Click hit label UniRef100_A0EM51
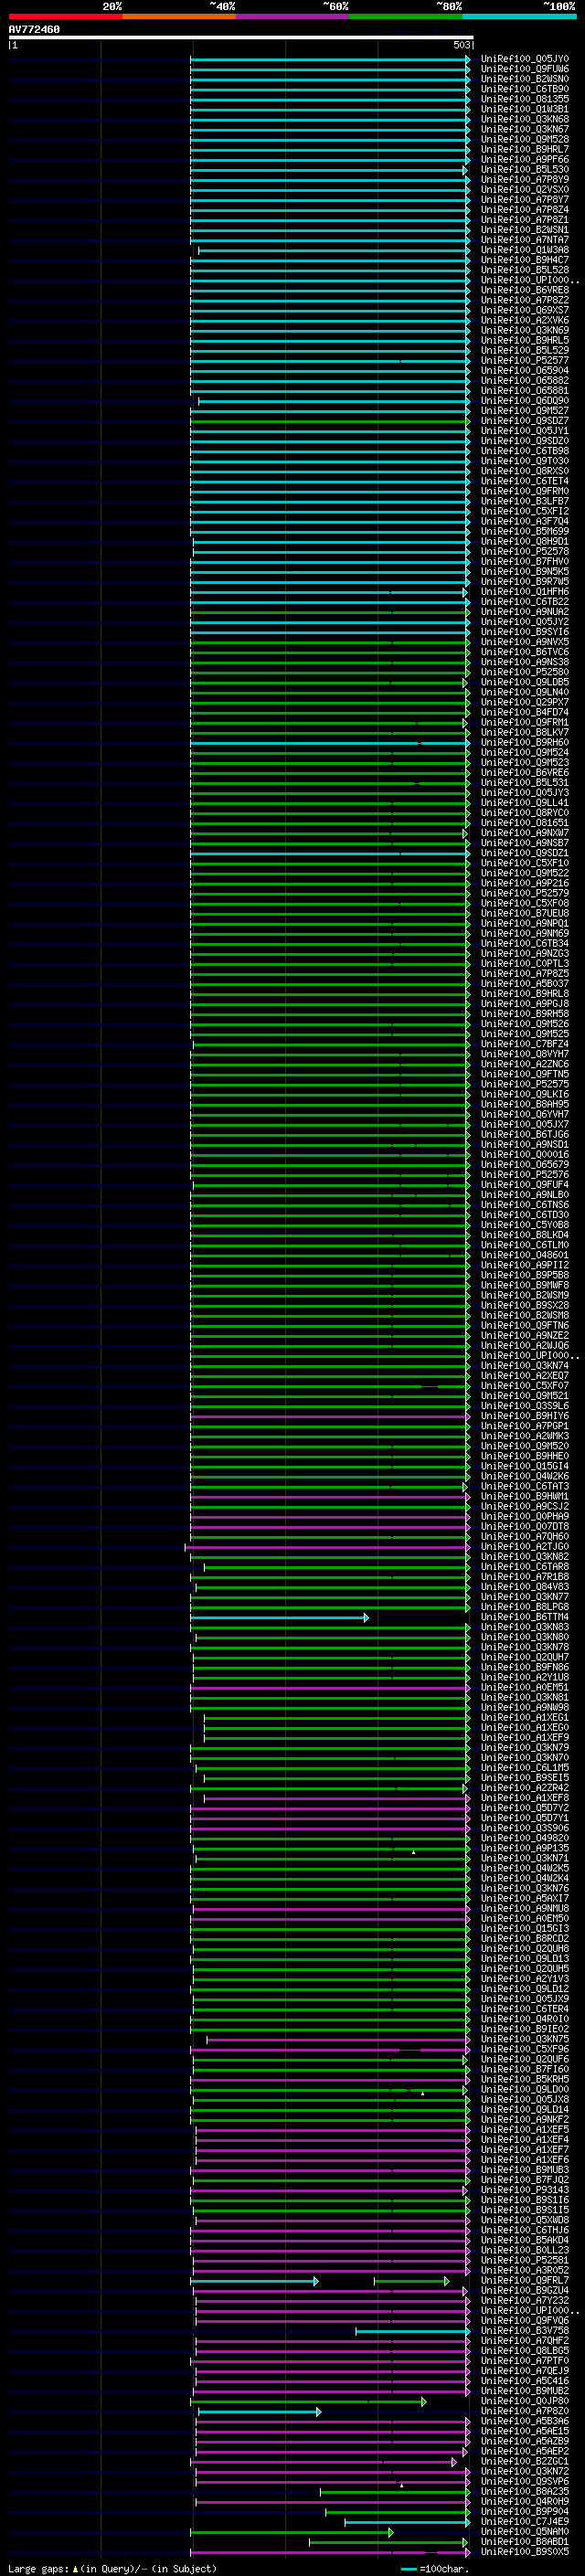This screenshot has height=2576, width=585. (524, 1687)
